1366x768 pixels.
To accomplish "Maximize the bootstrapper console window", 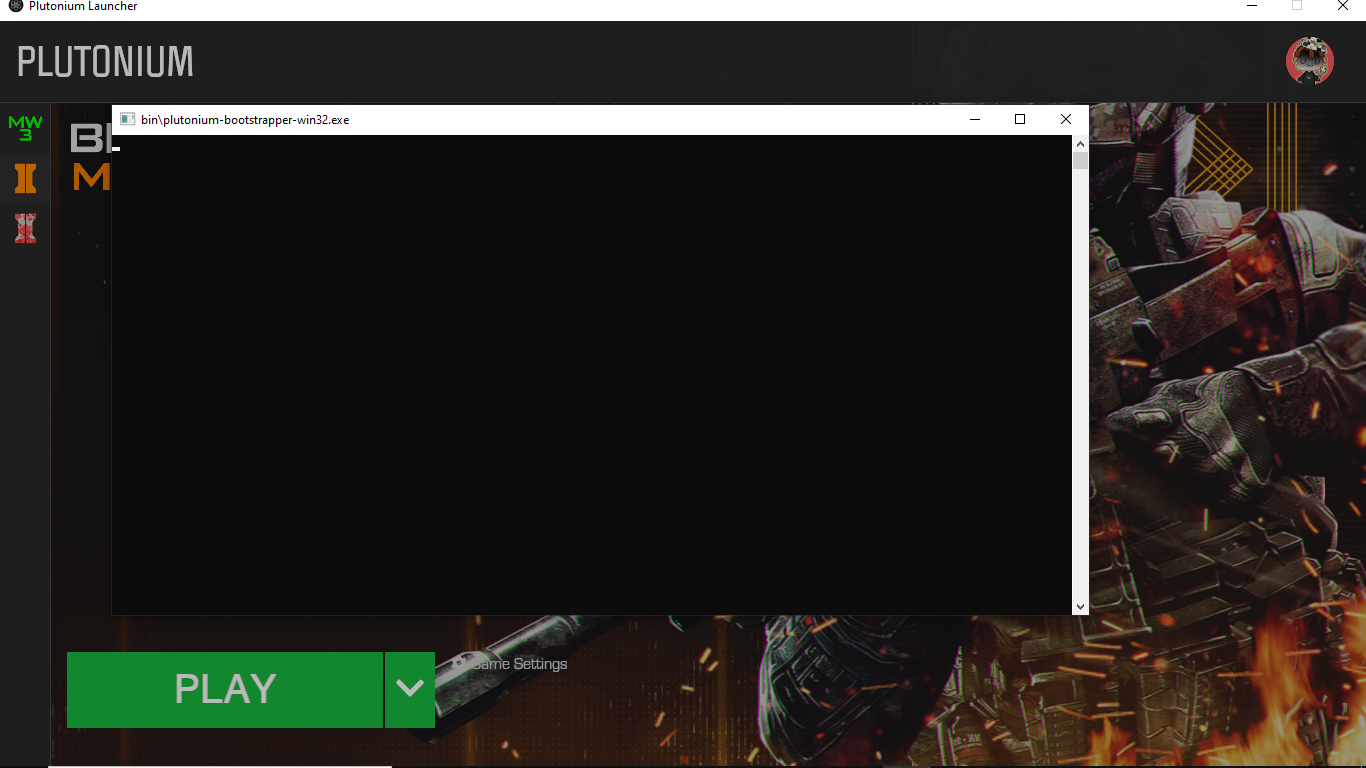I will [1020, 119].
